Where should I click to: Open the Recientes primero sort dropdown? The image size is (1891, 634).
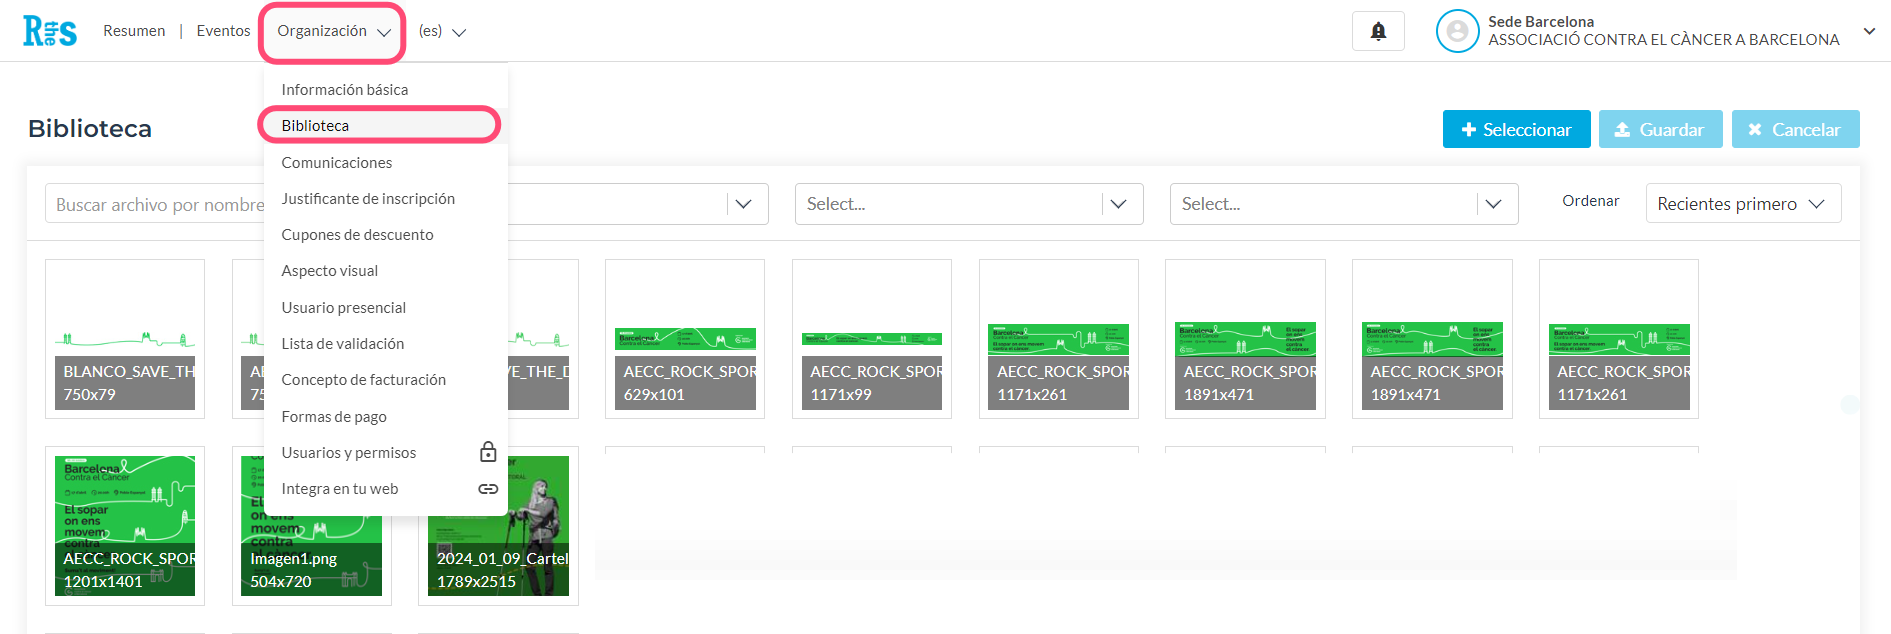pyautogui.click(x=1743, y=204)
